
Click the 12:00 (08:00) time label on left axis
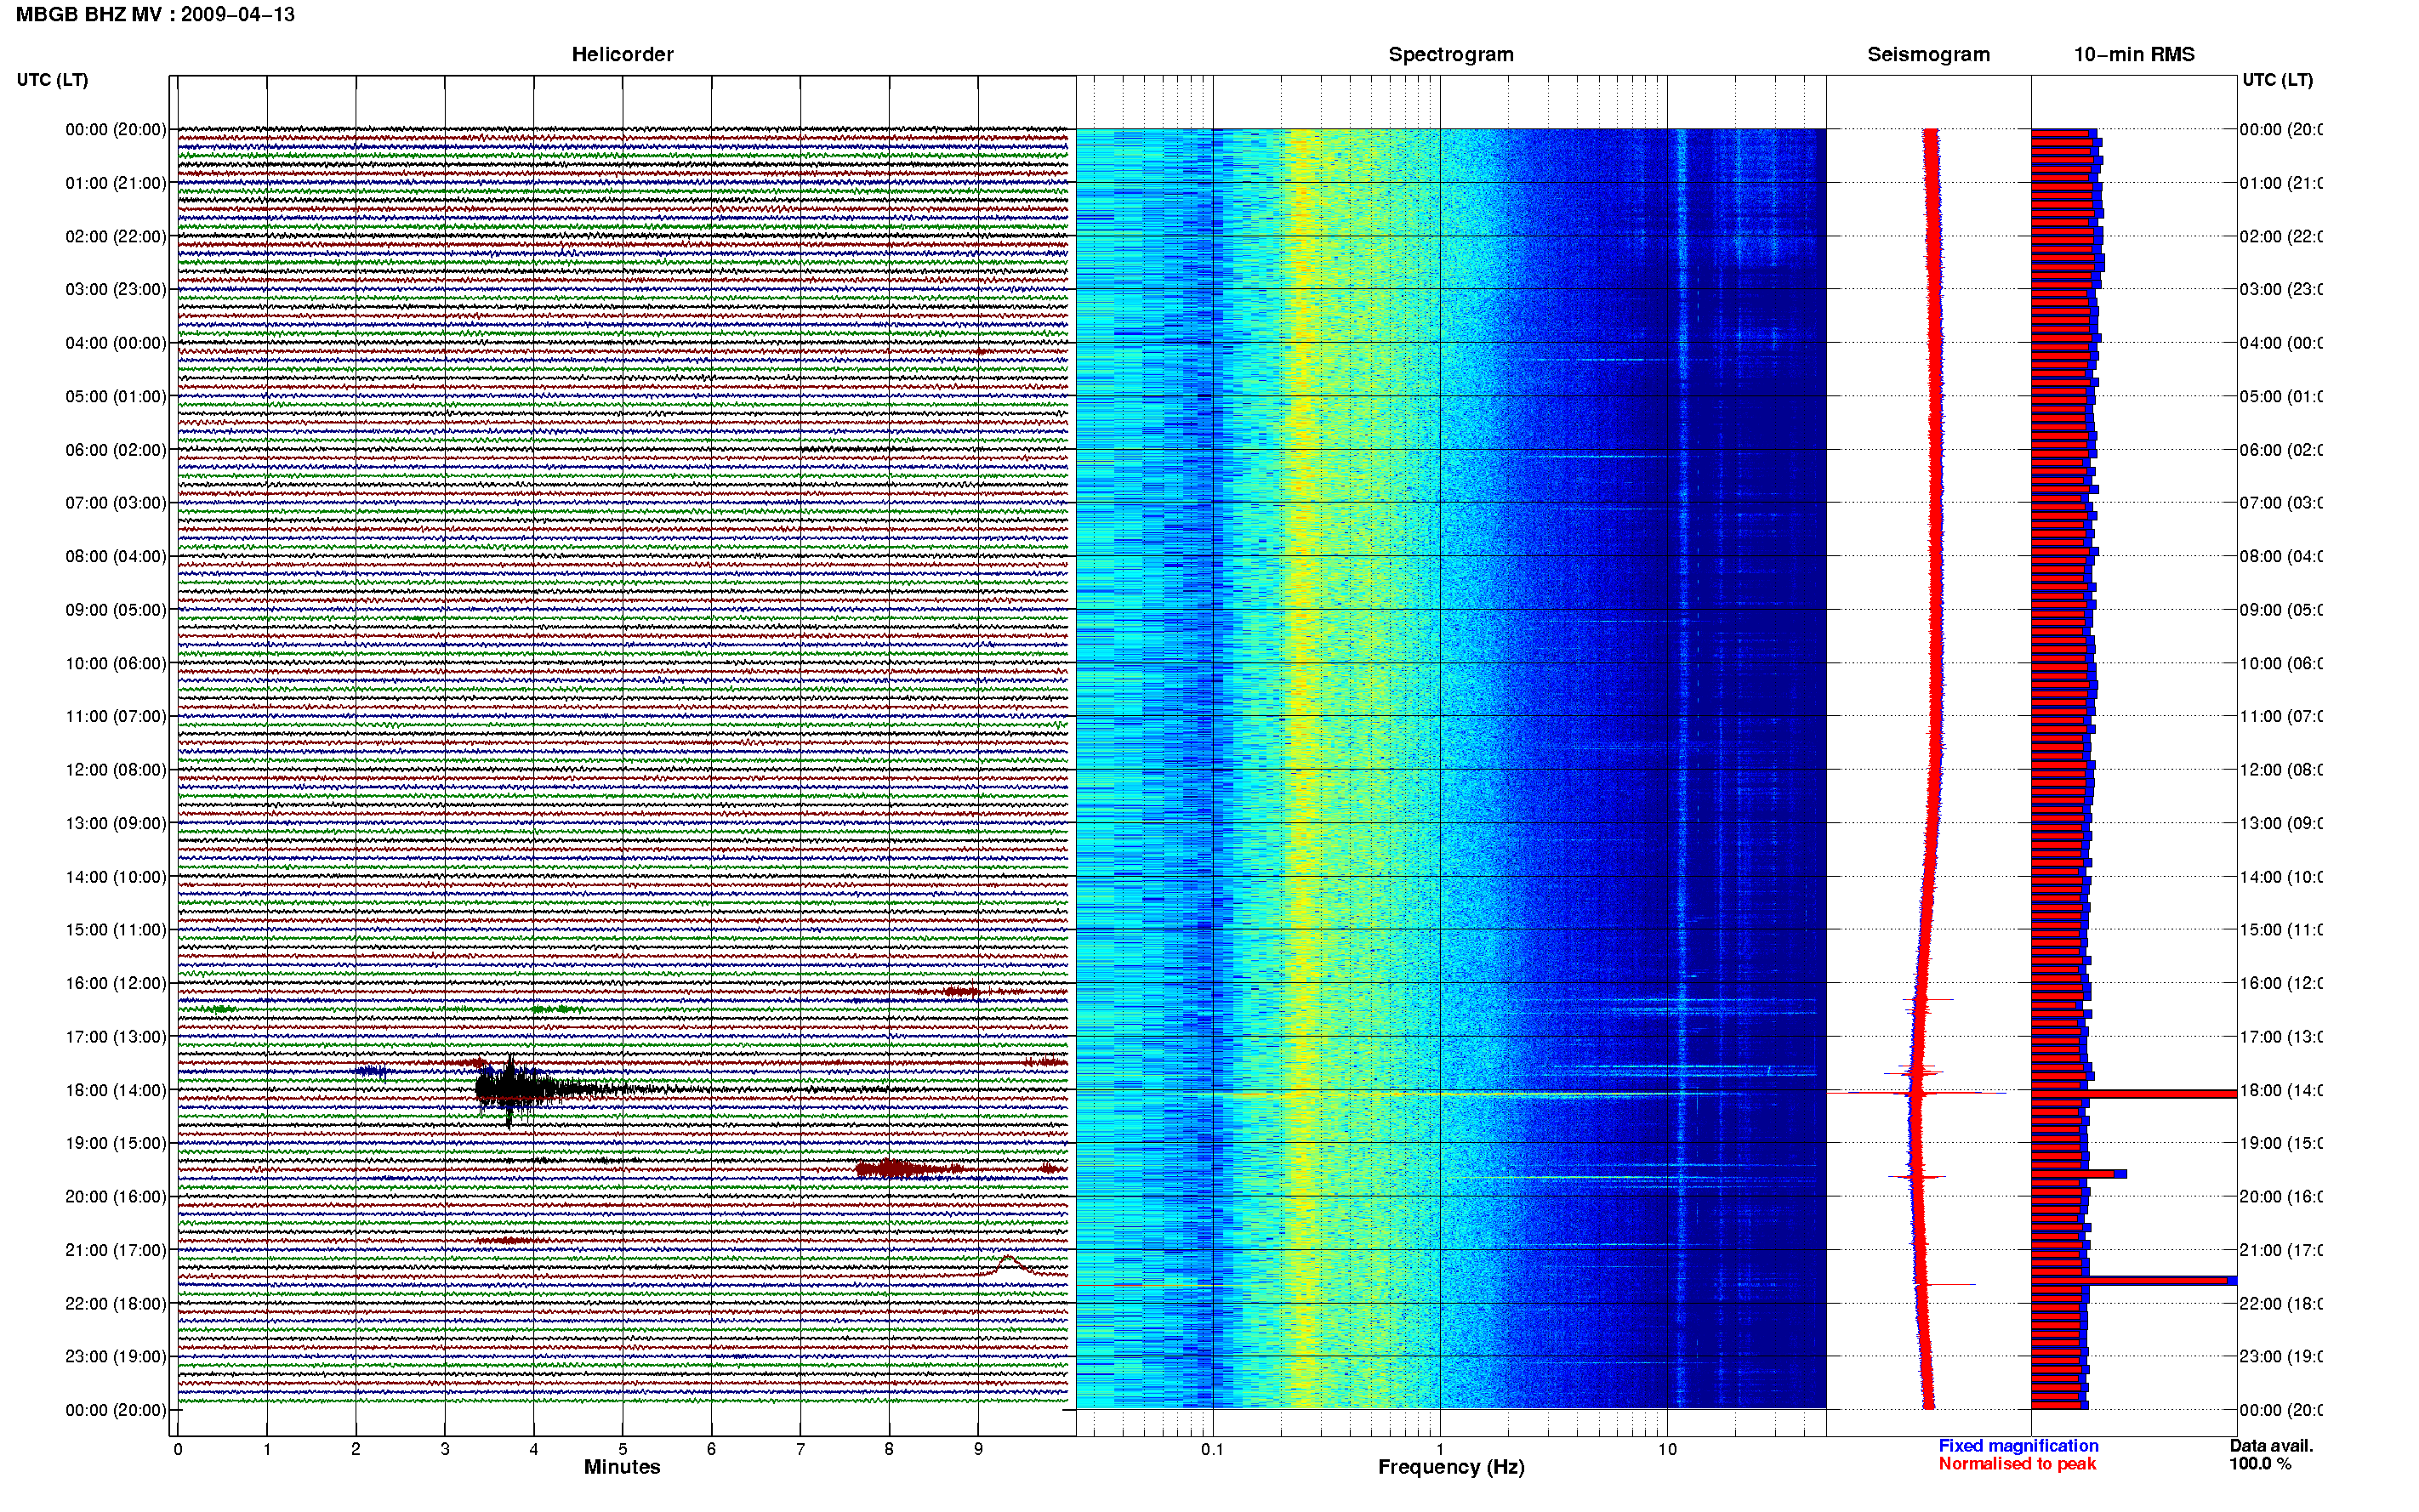click(x=116, y=770)
